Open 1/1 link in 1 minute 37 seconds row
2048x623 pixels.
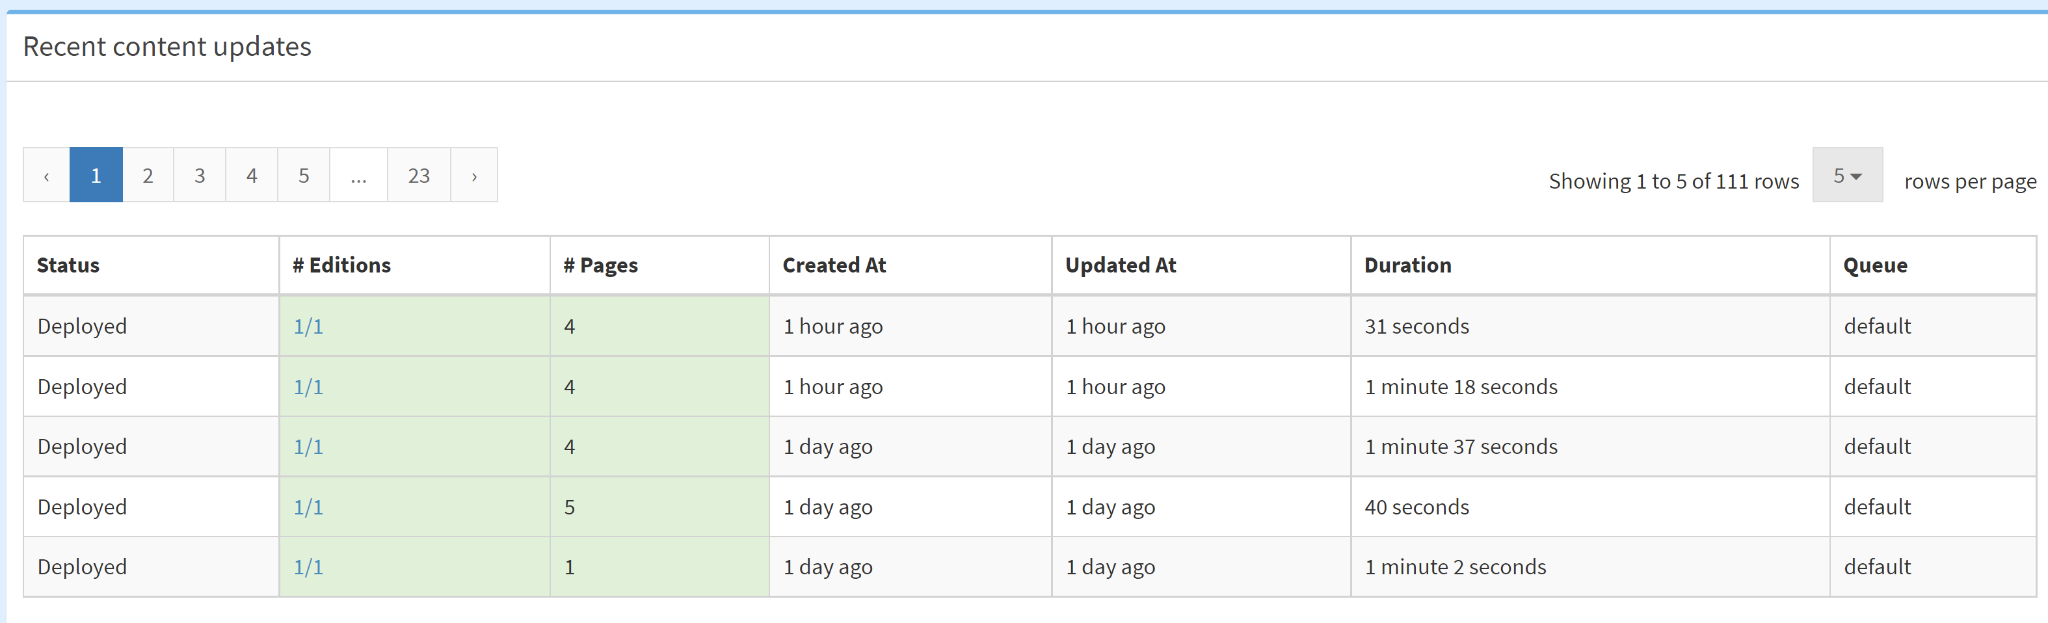tap(308, 447)
